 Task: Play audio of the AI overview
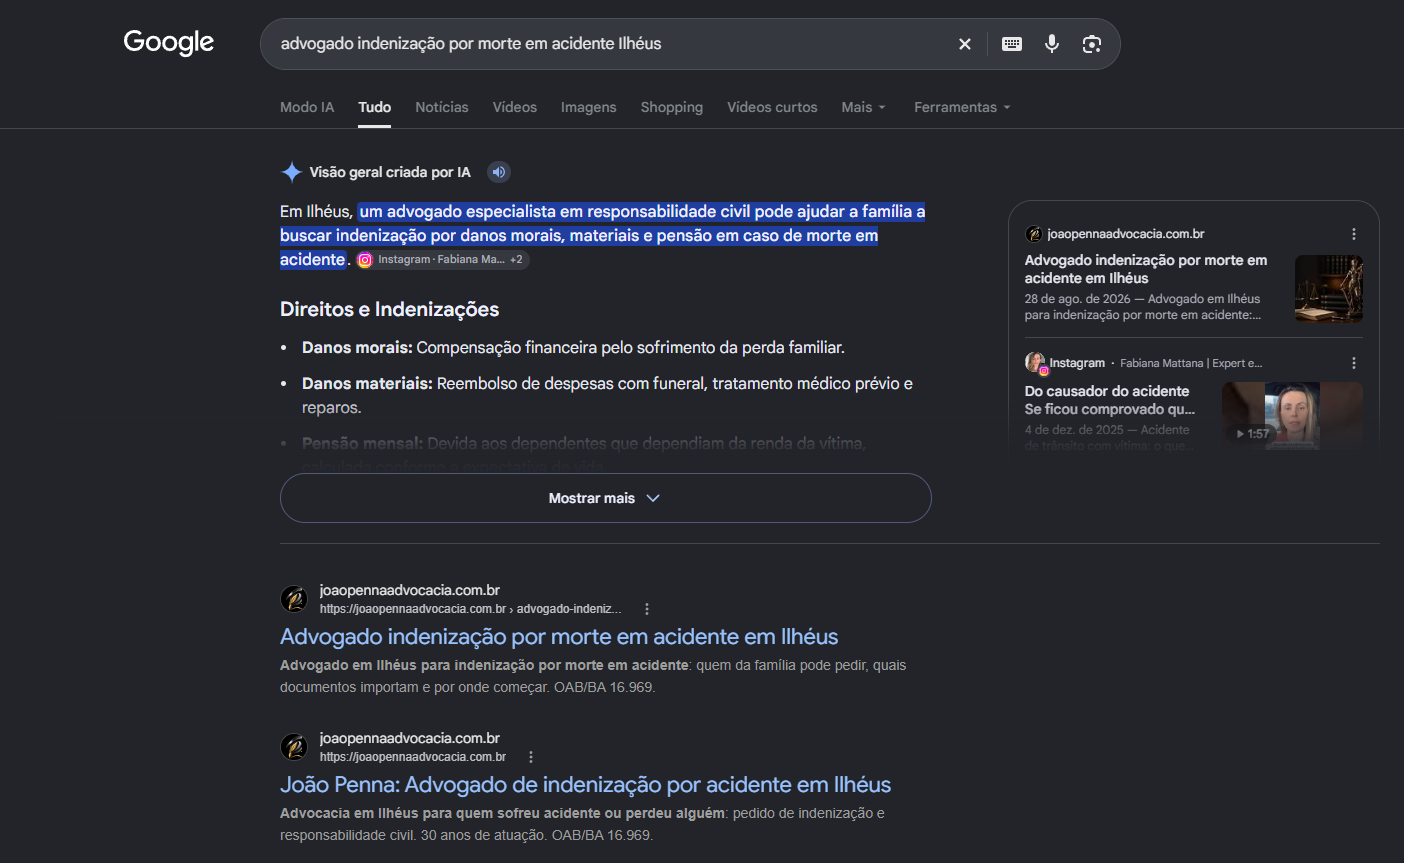pyautogui.click(x=499, y=172)
